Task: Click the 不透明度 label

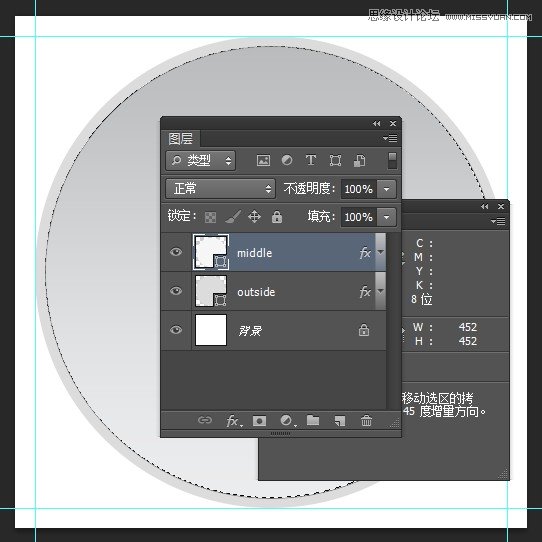Action: (x=309, y=188)
